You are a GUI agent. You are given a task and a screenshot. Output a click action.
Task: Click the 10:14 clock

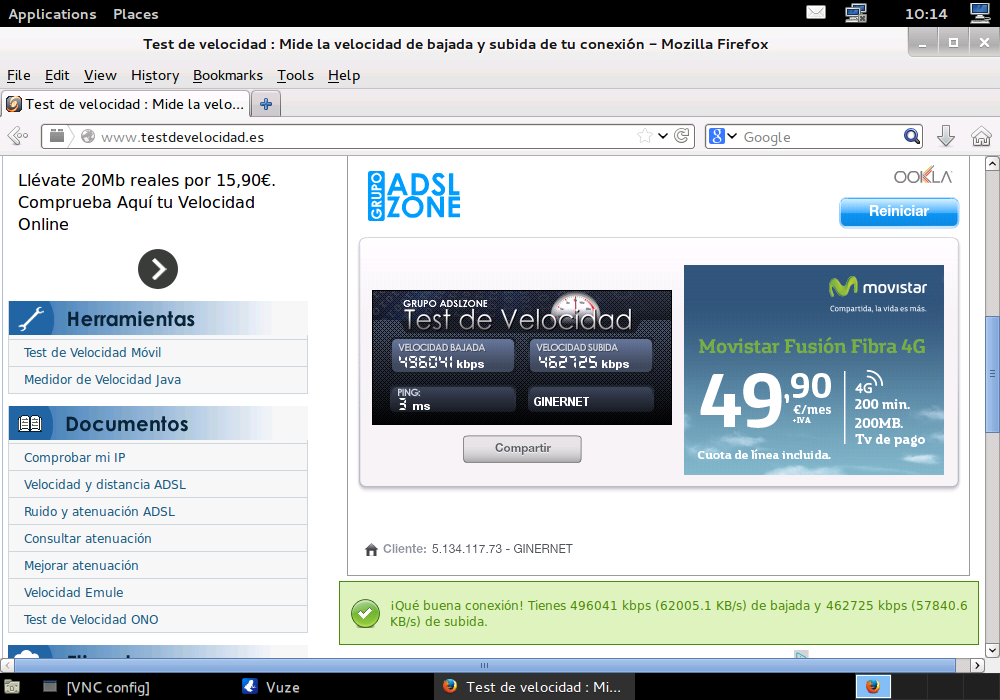click(926, 14)
